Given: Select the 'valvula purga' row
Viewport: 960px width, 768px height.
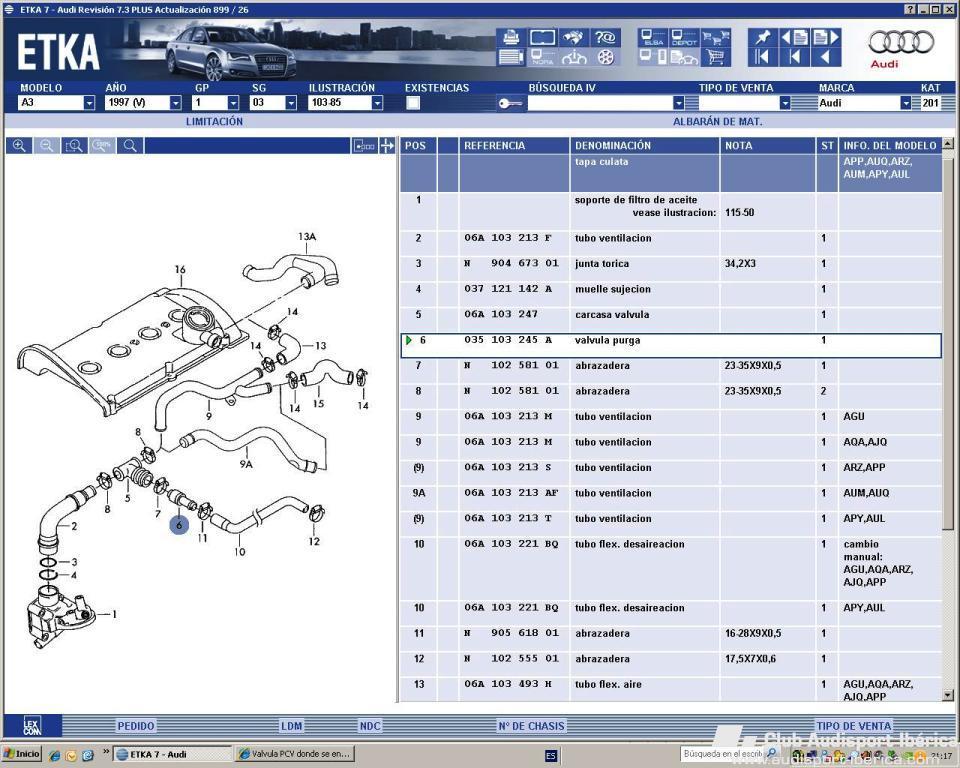Looking at the screenshot, I should pyautogui.click(x=670, y=345).
